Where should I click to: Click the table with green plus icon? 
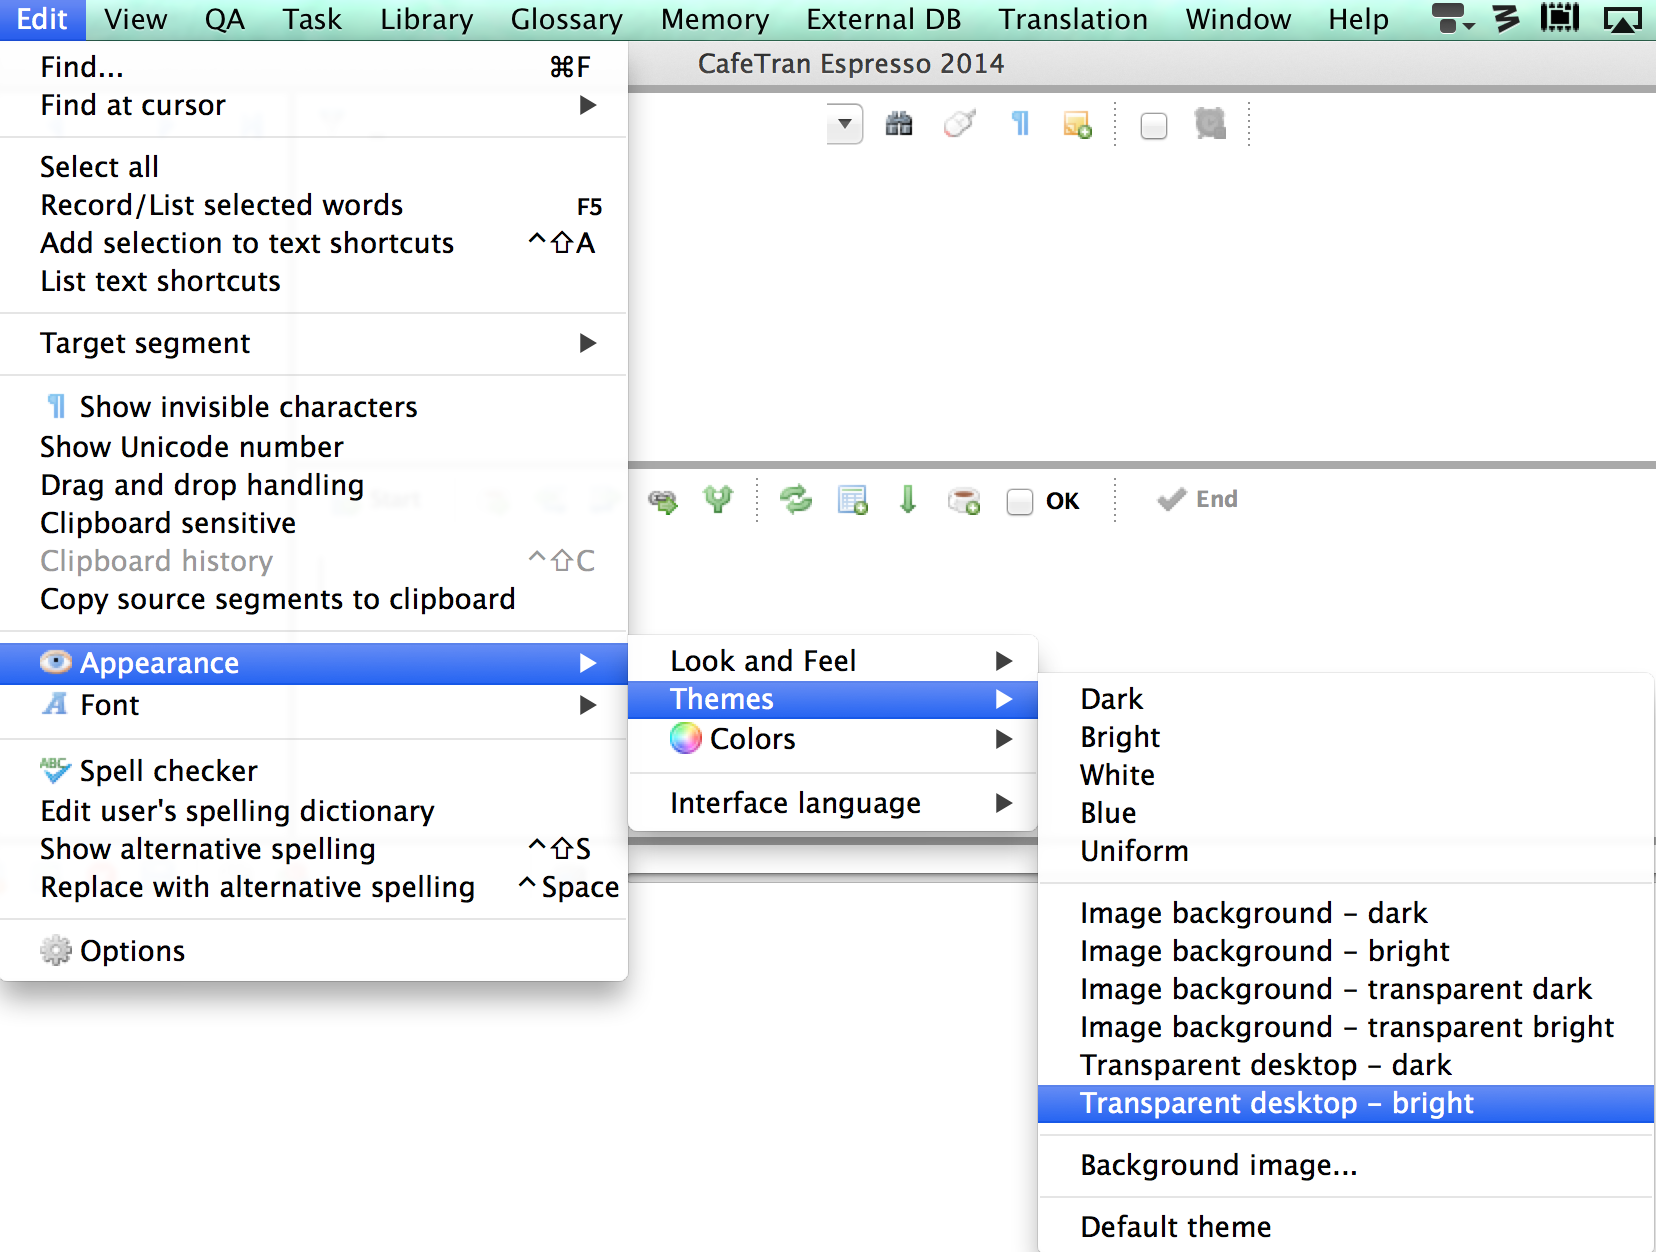pos(852,500)
